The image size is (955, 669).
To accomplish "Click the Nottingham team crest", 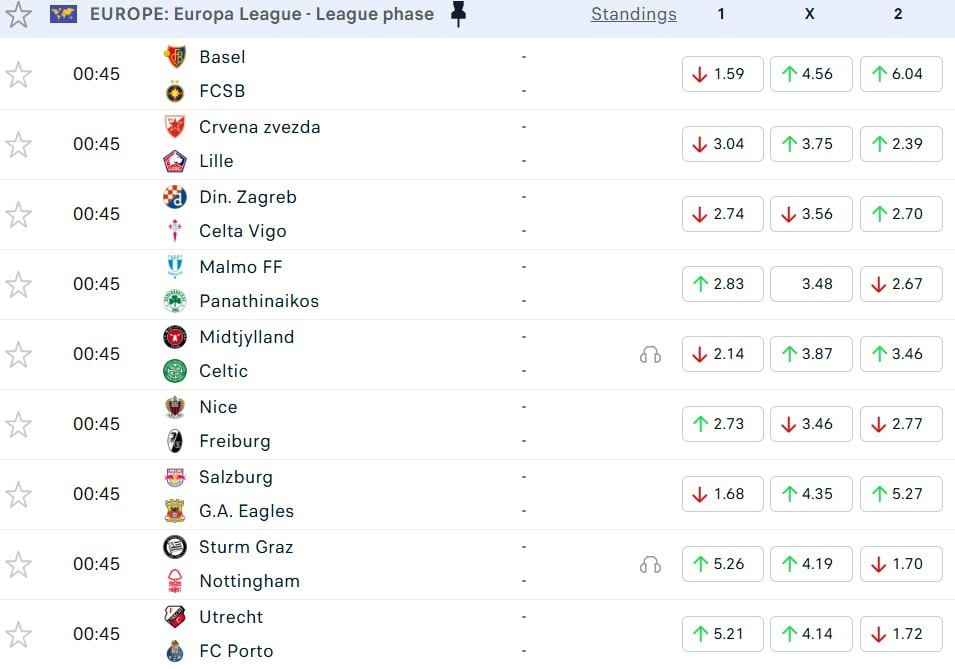I will 175,581.
